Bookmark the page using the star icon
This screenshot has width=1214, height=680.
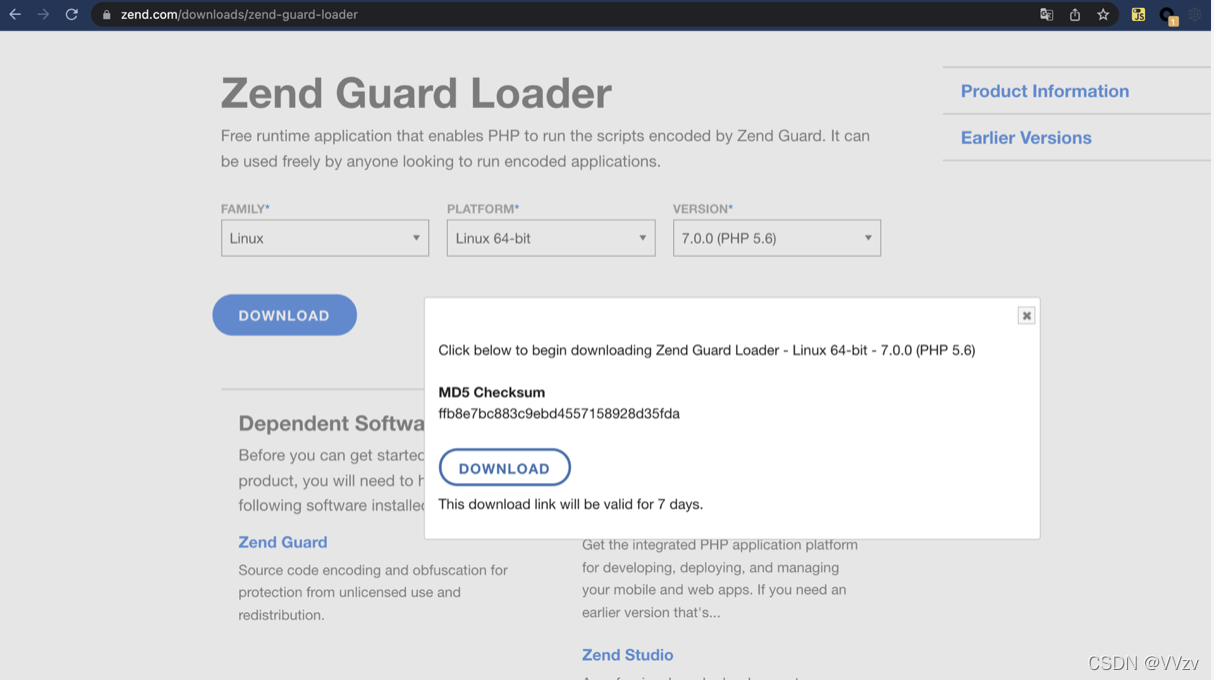point(1103,15)
